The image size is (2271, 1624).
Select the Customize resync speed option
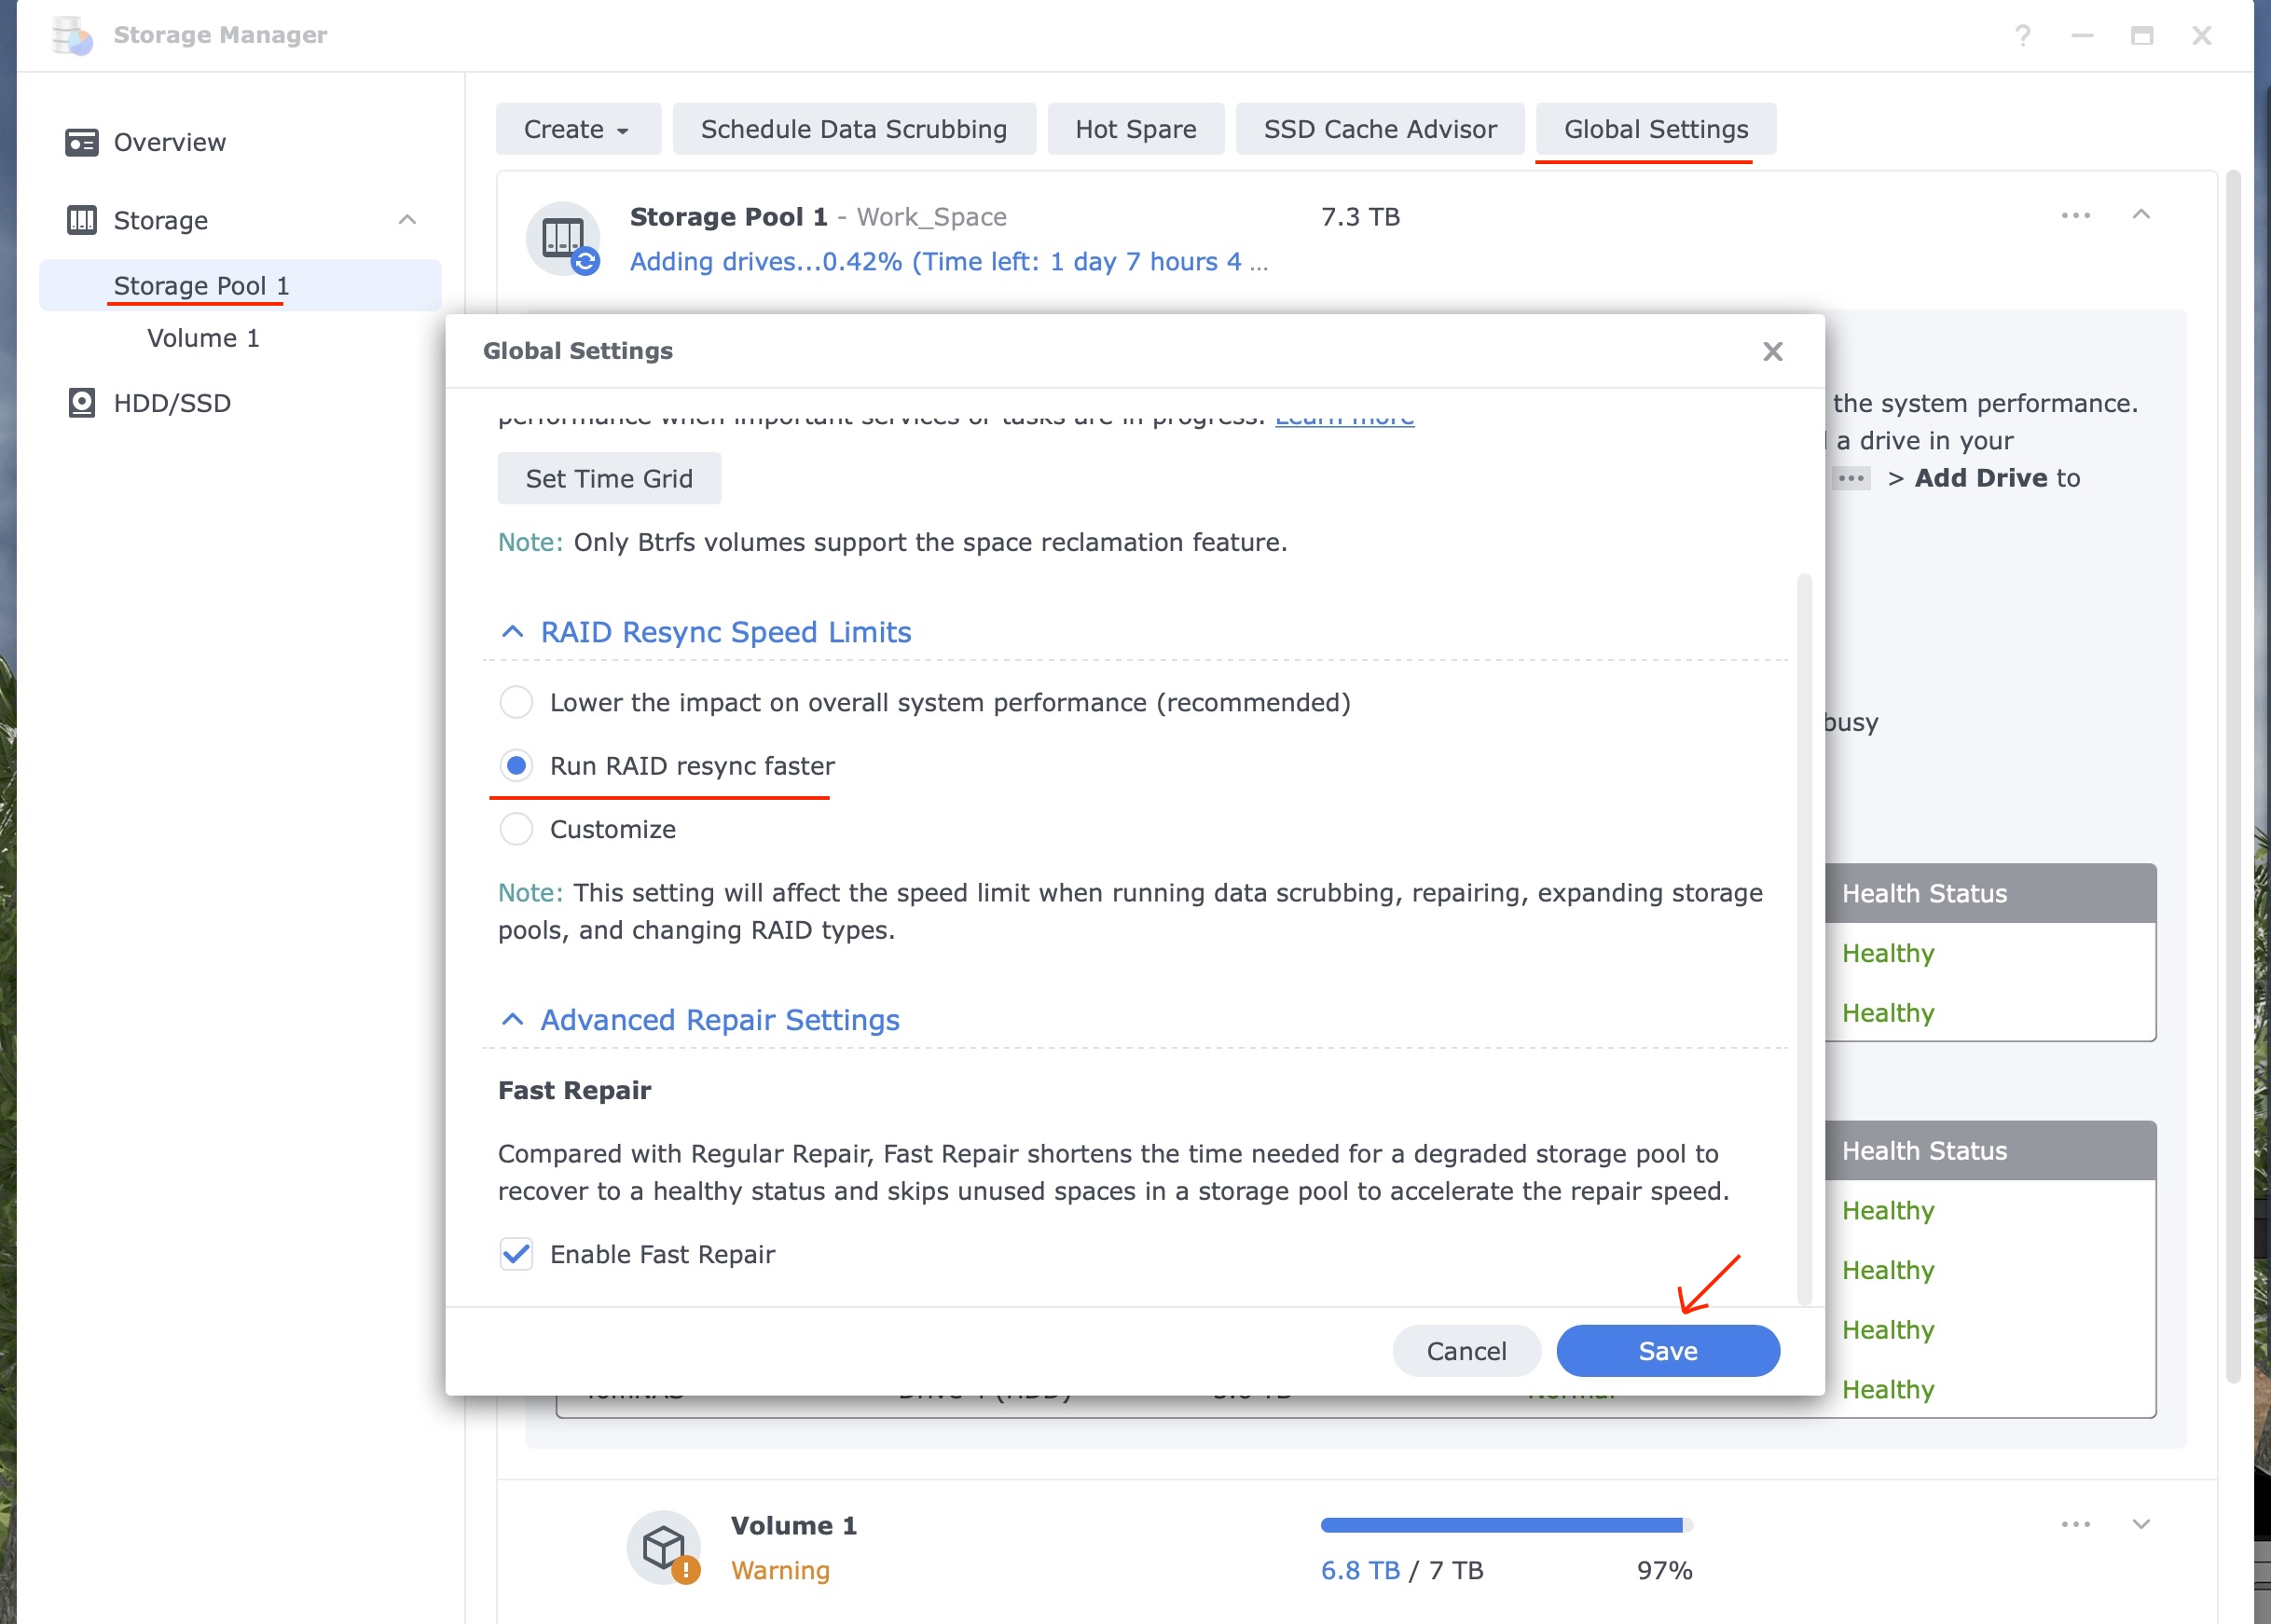(516, 829)
